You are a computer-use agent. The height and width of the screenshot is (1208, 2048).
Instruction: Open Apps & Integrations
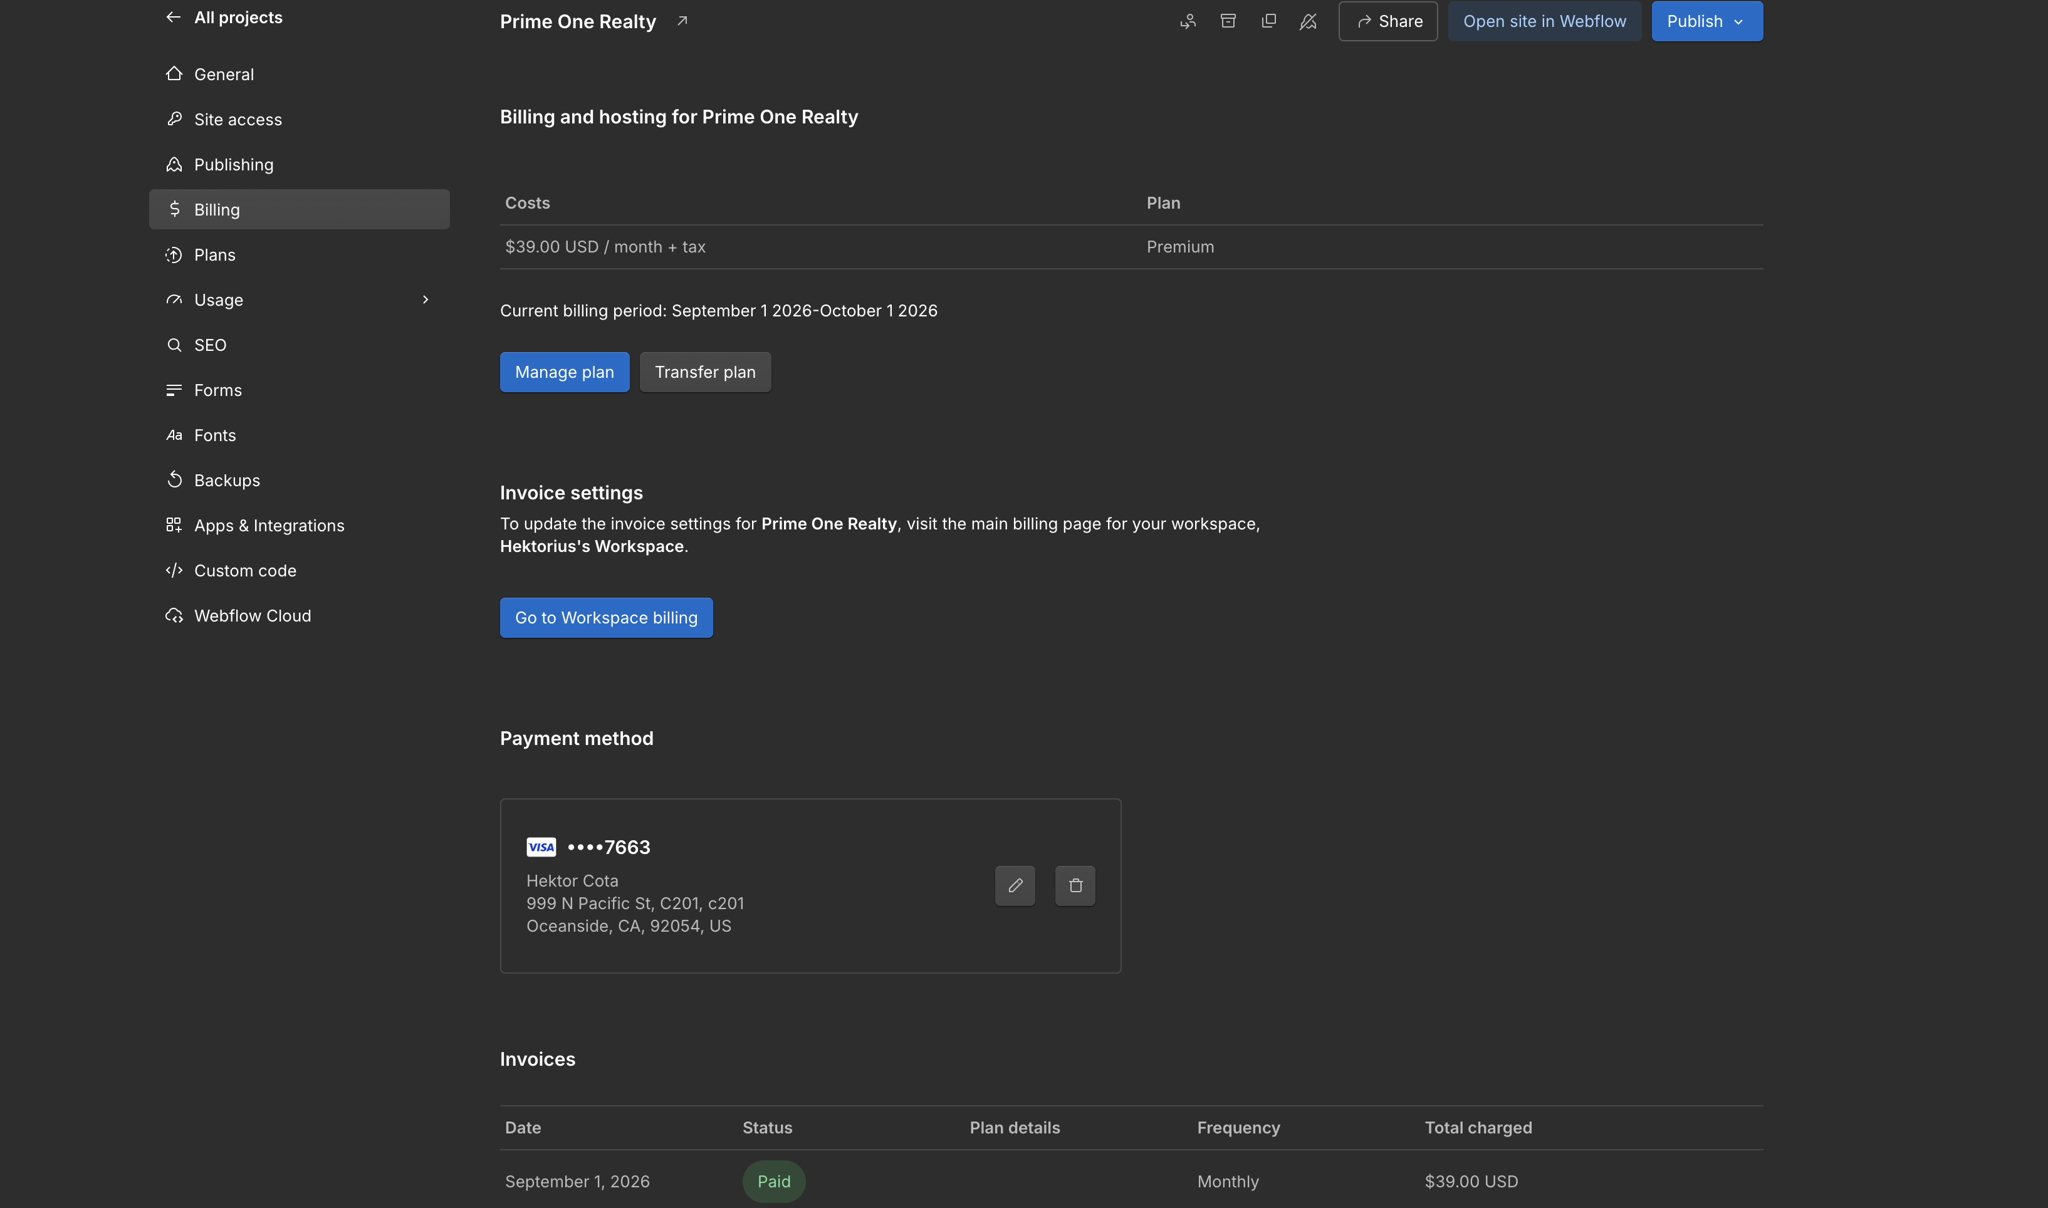click(x=299, y=525)
